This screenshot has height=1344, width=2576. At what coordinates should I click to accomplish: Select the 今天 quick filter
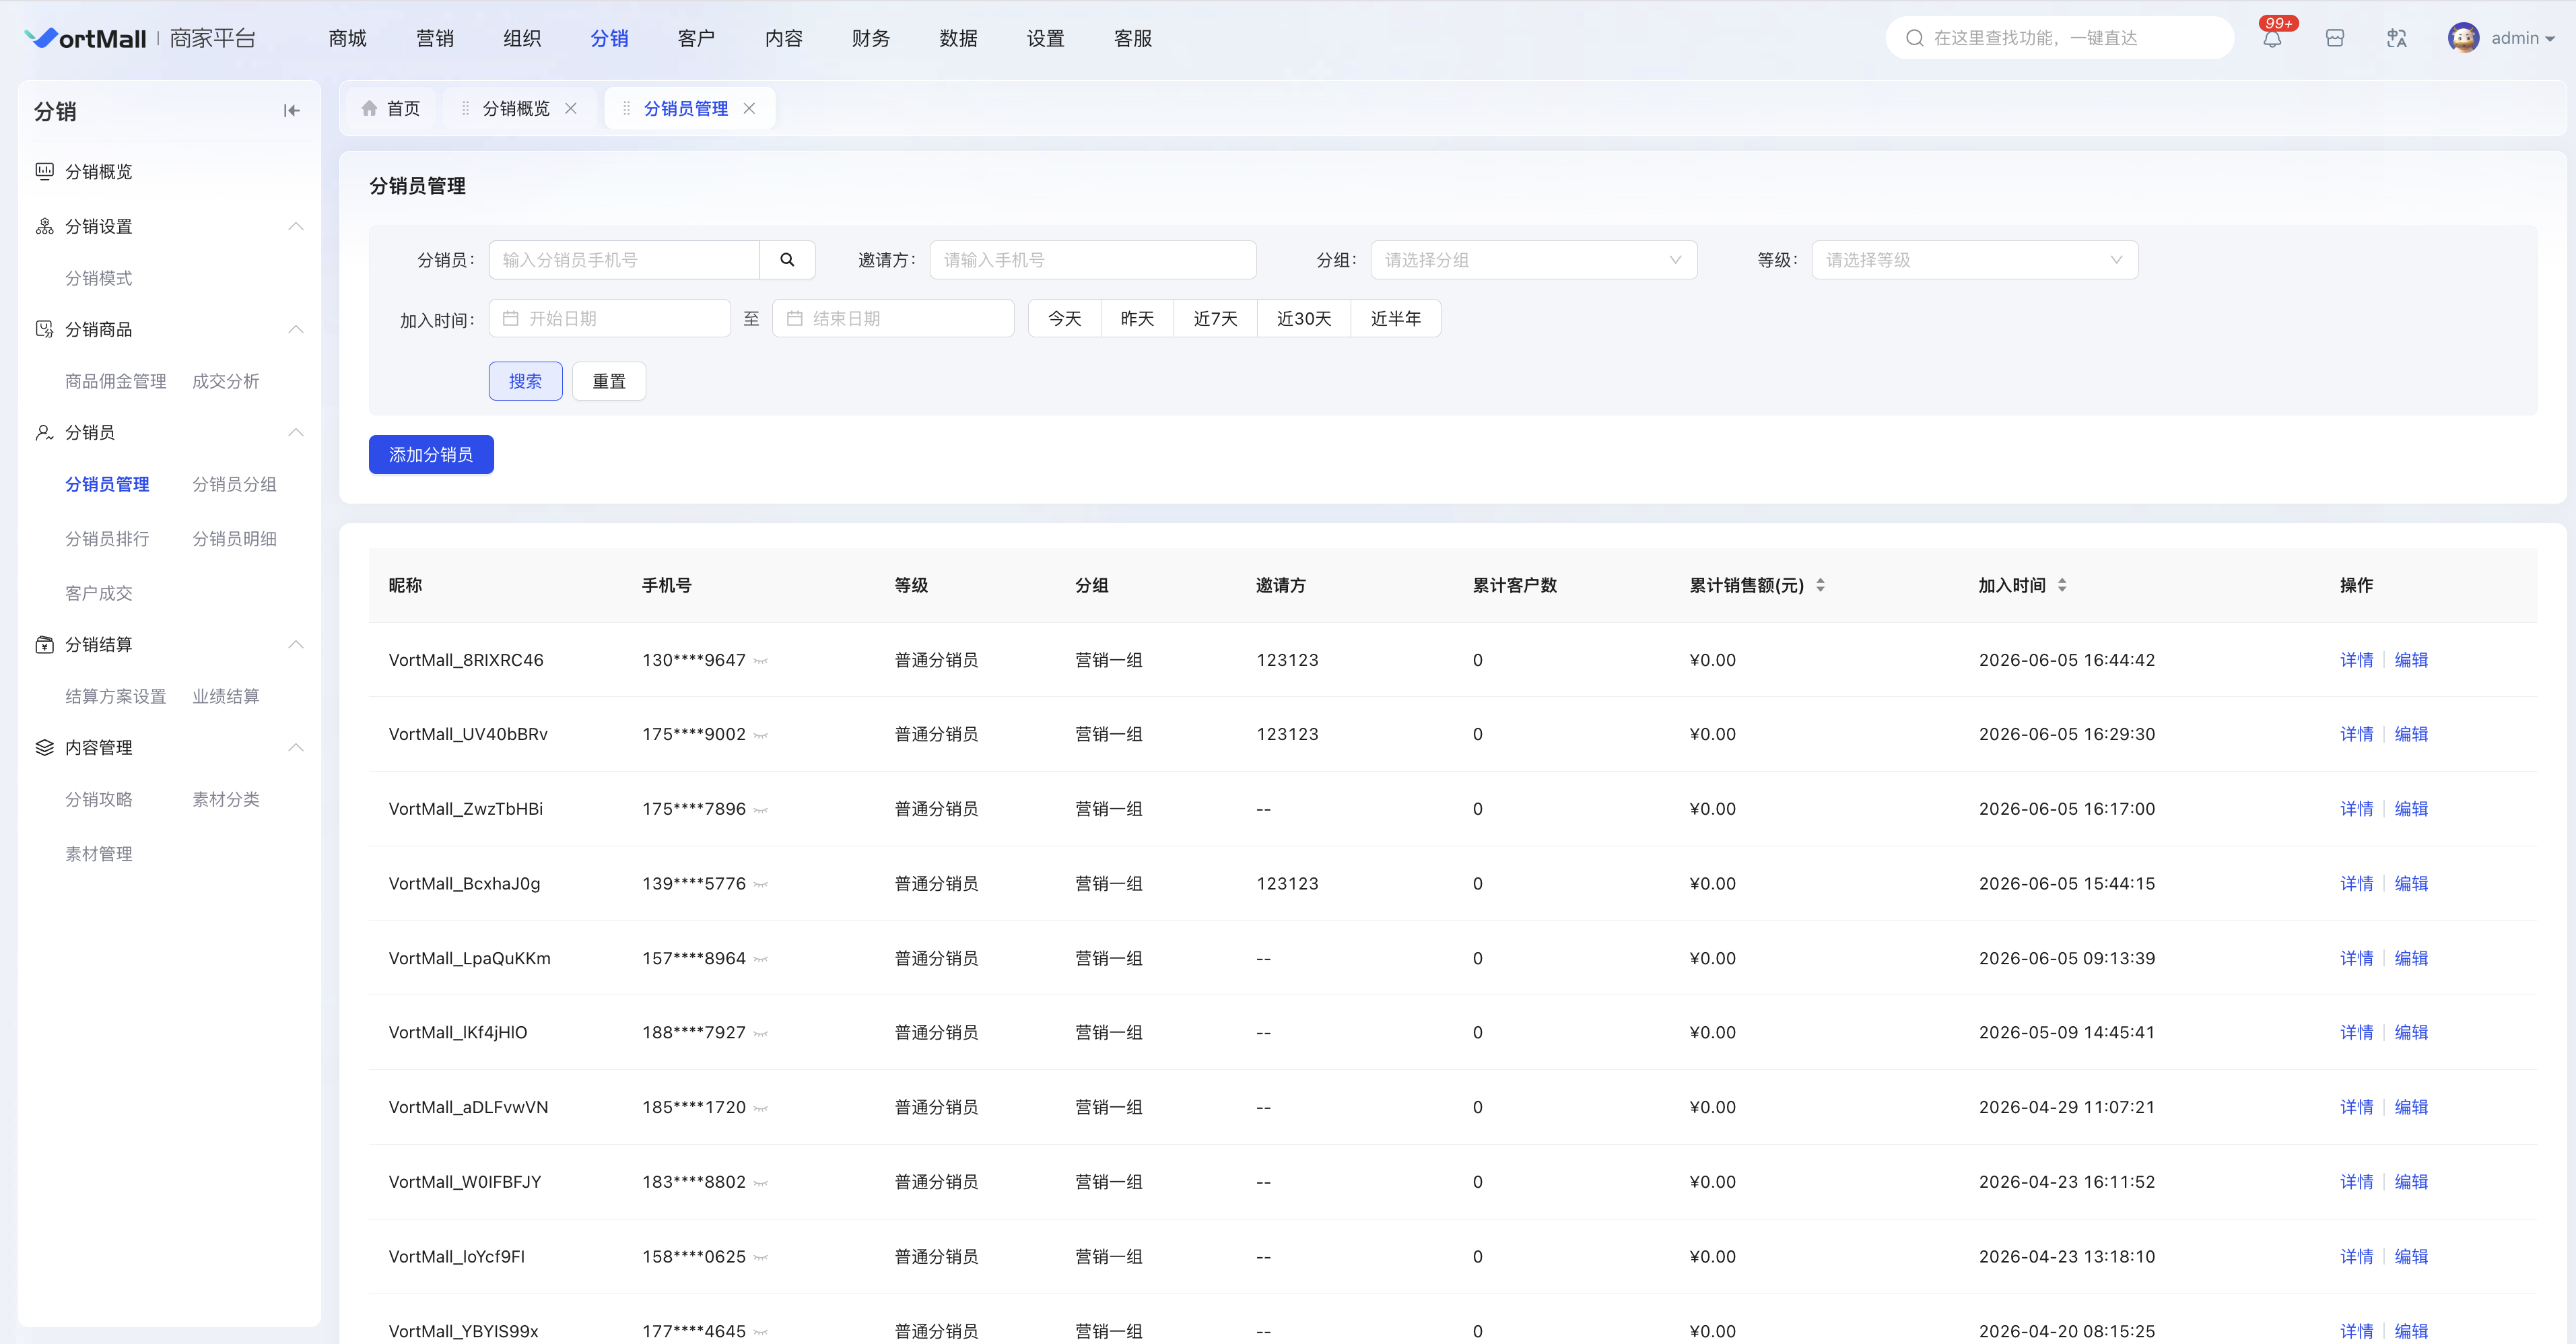[1064, 318]
